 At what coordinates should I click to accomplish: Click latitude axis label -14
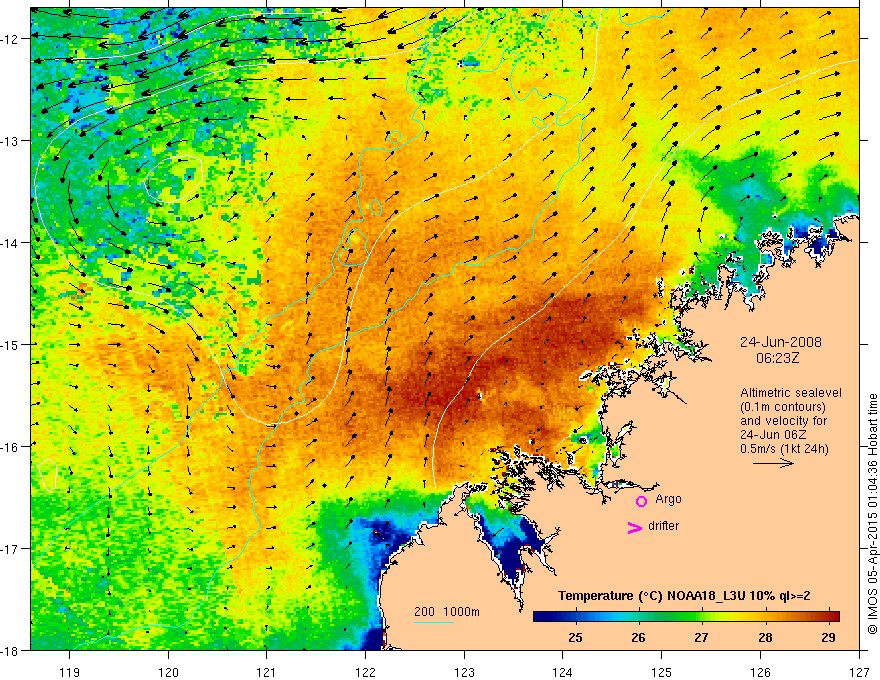[10, 242]
